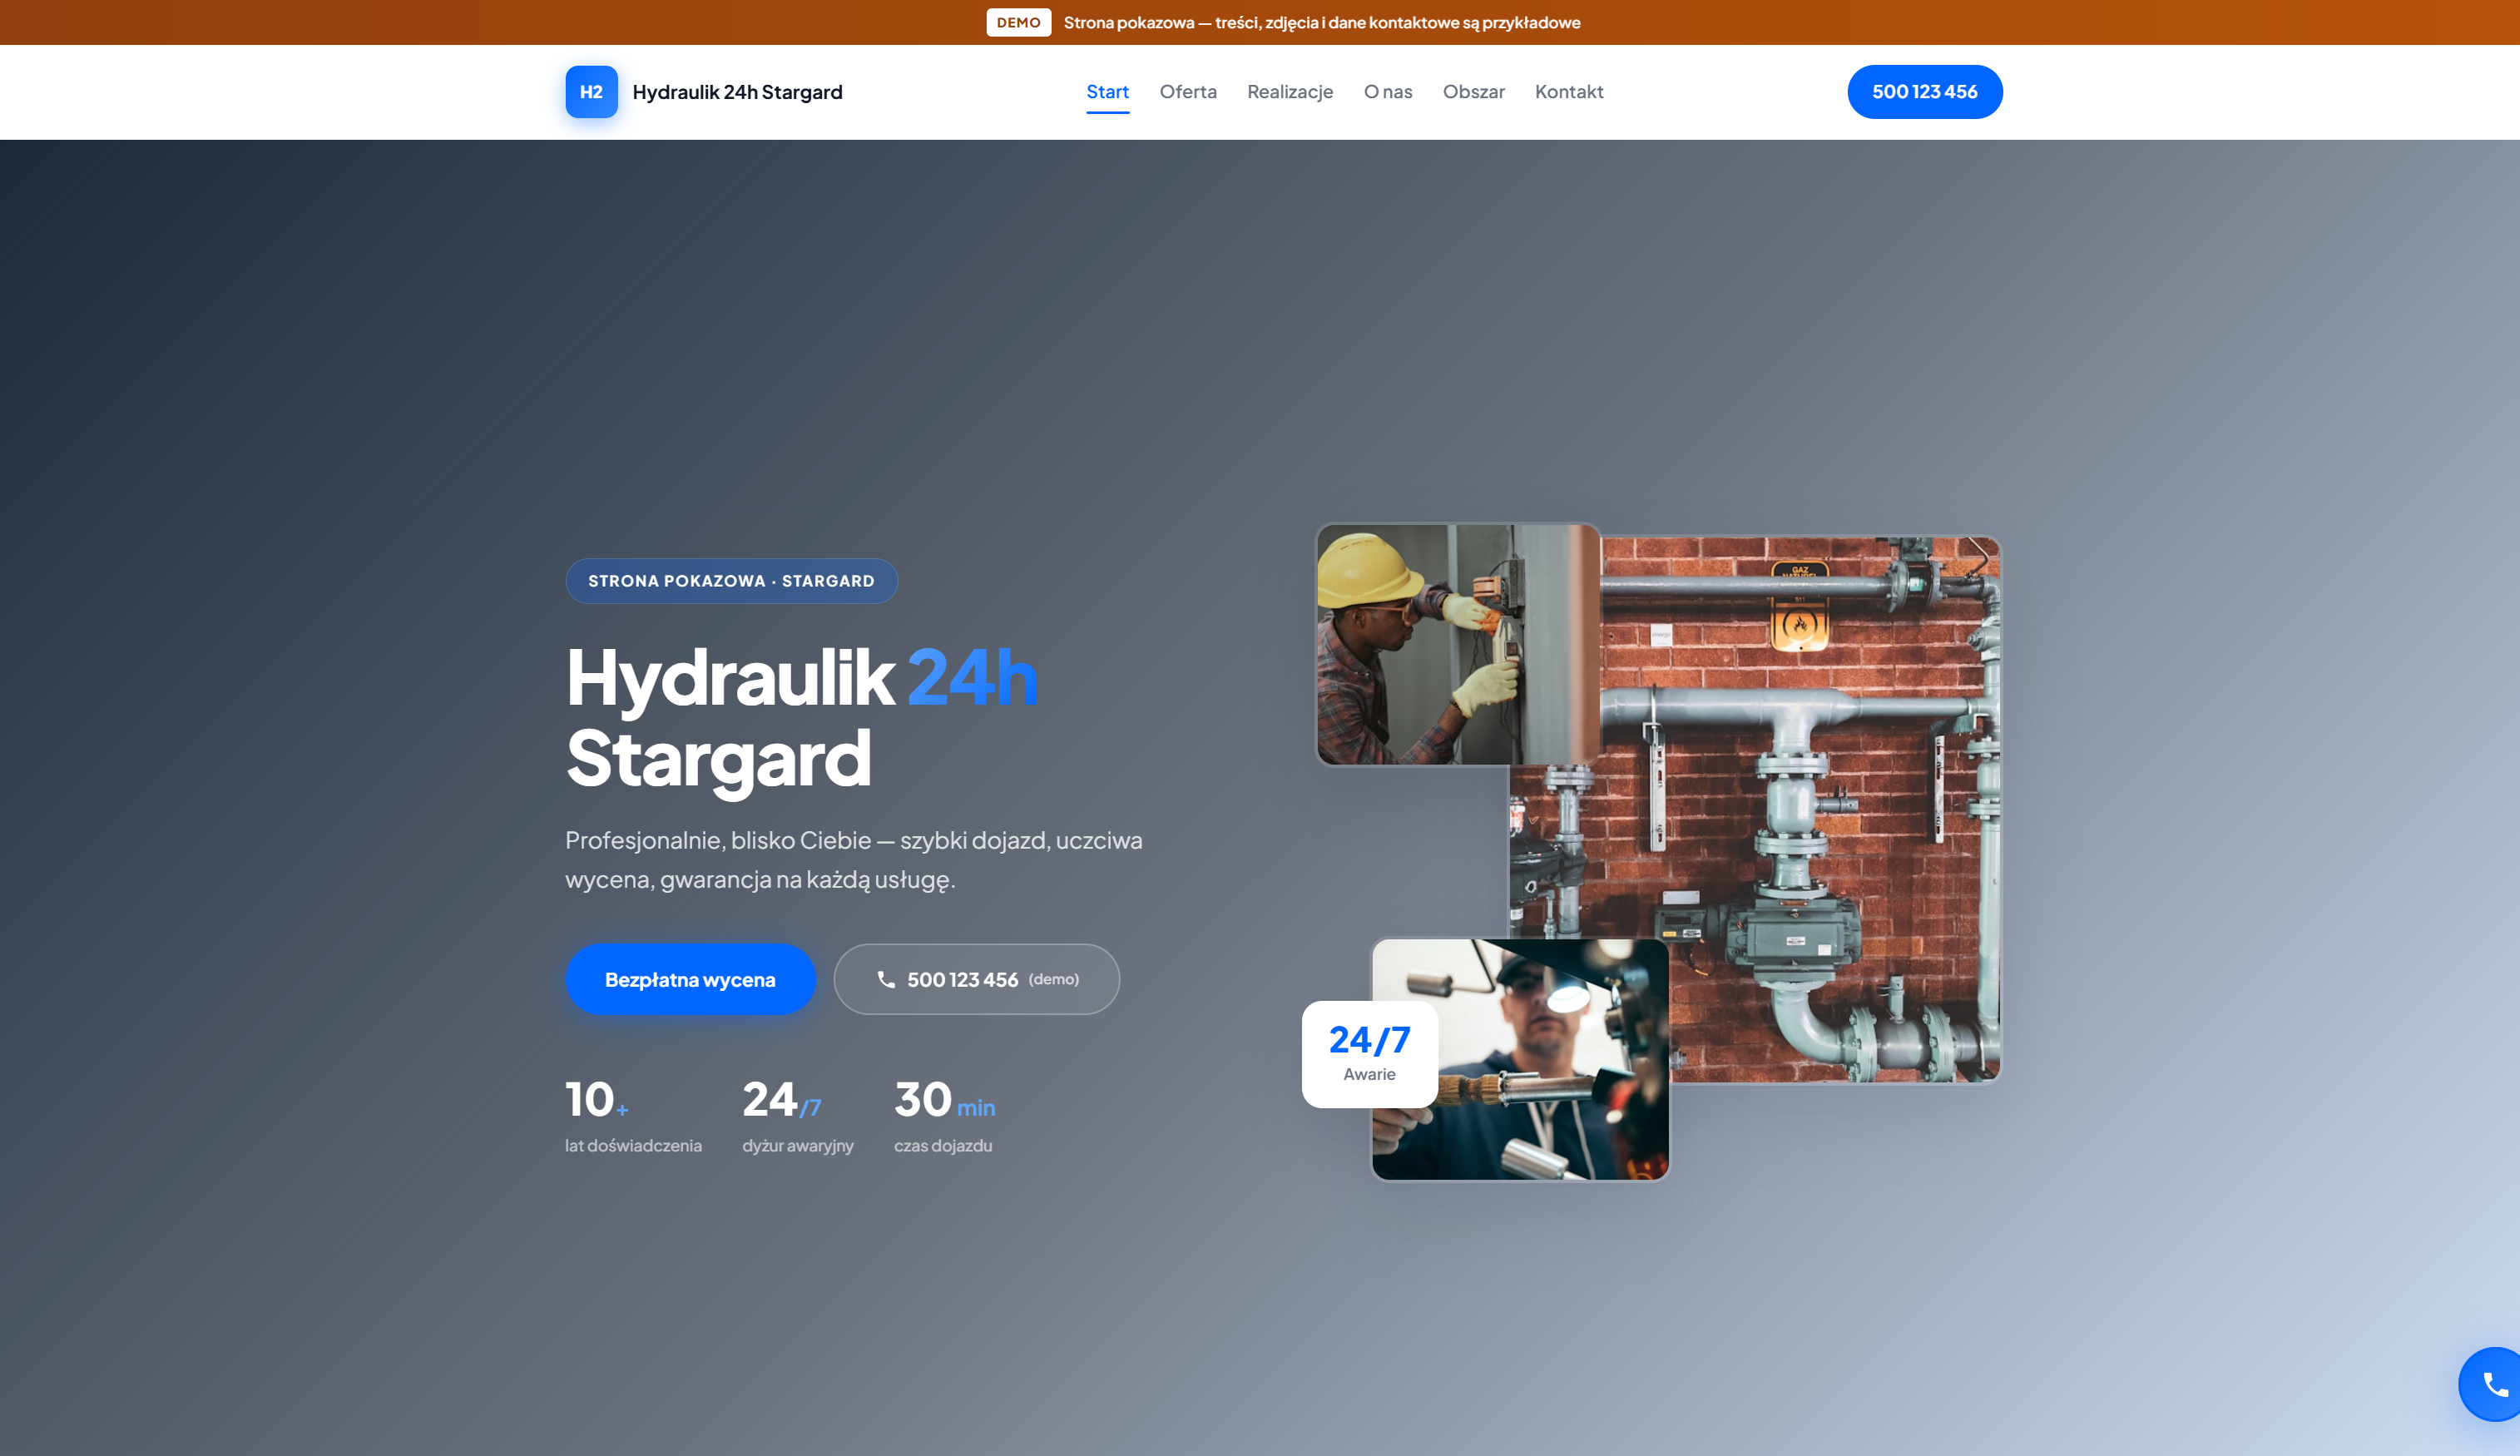Click the DEMO badge in top banner

[1018, 22]
